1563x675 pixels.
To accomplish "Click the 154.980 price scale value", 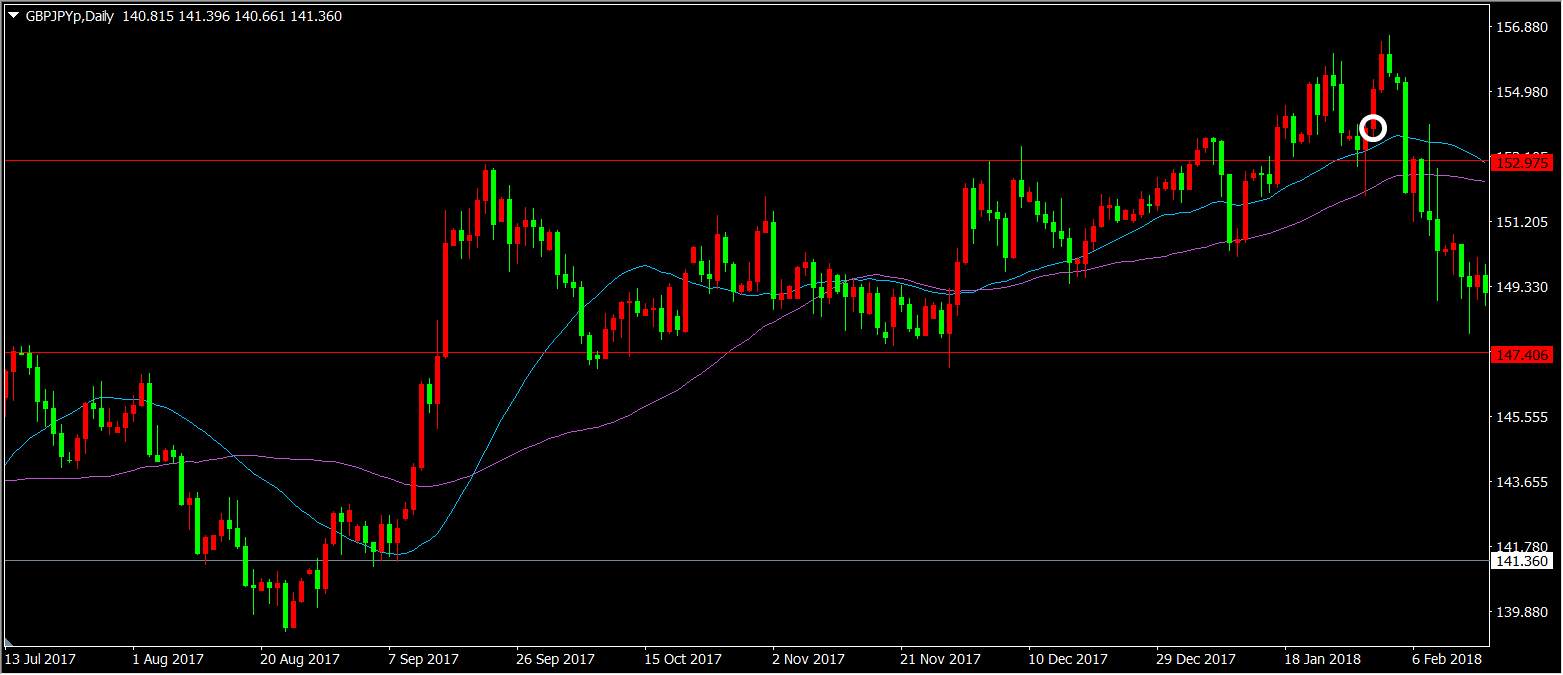I will pyautogui.click(x=1520, y=92).
